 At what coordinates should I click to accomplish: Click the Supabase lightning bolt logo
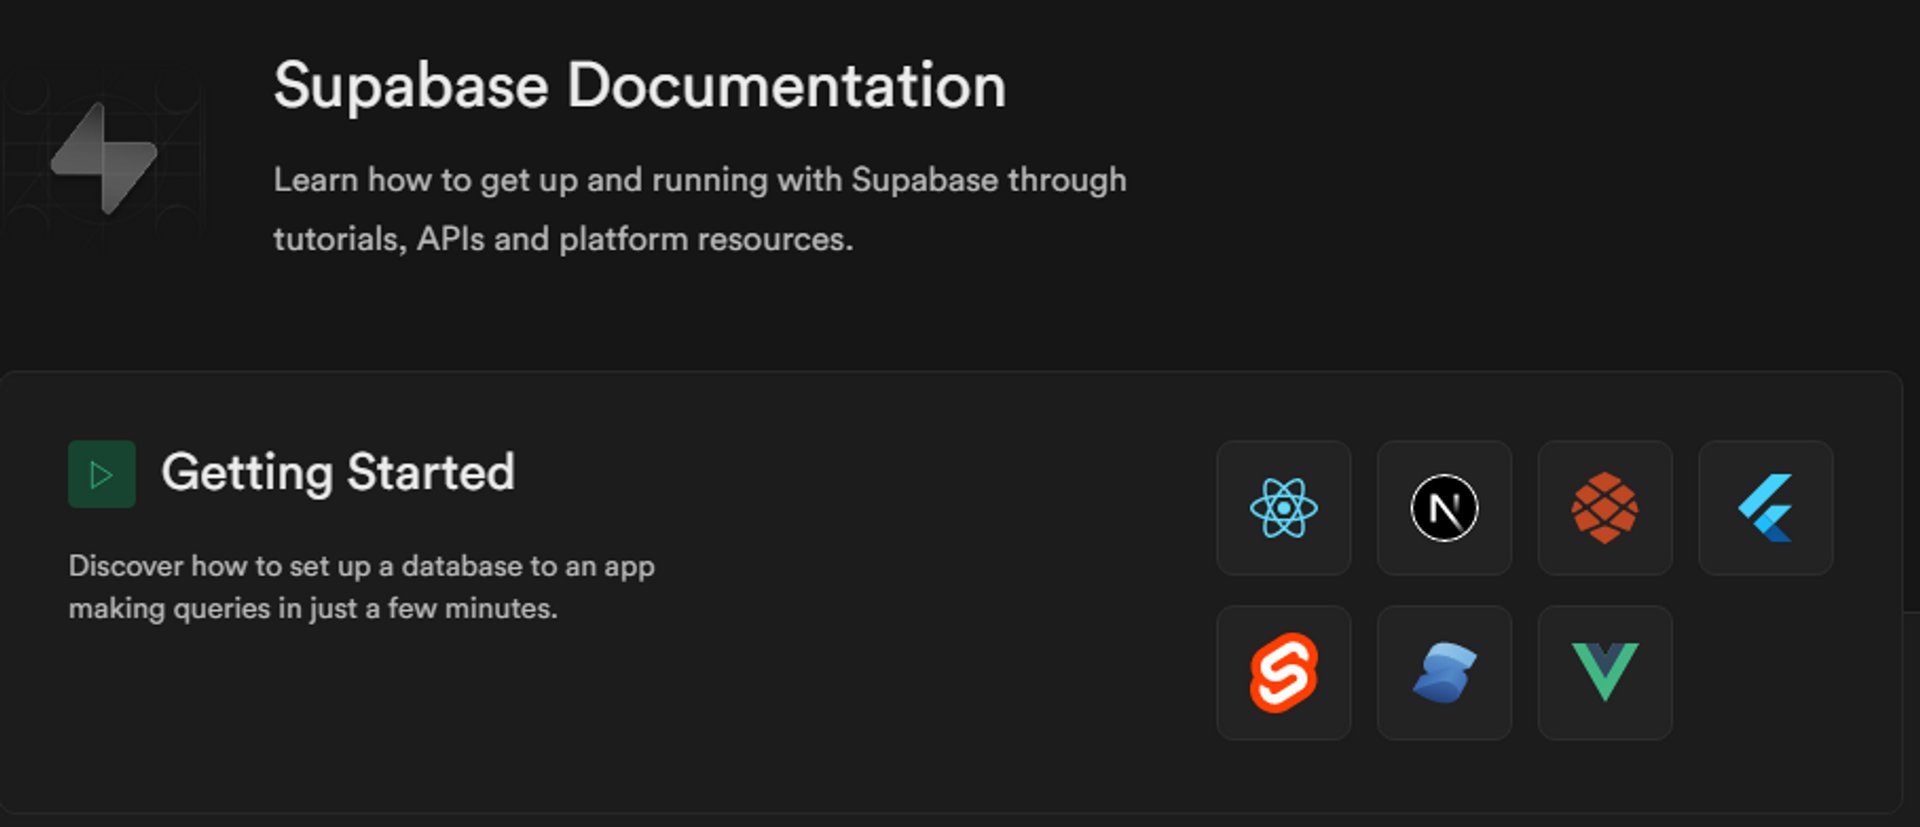pyautogui.click(x=104, y=158)
